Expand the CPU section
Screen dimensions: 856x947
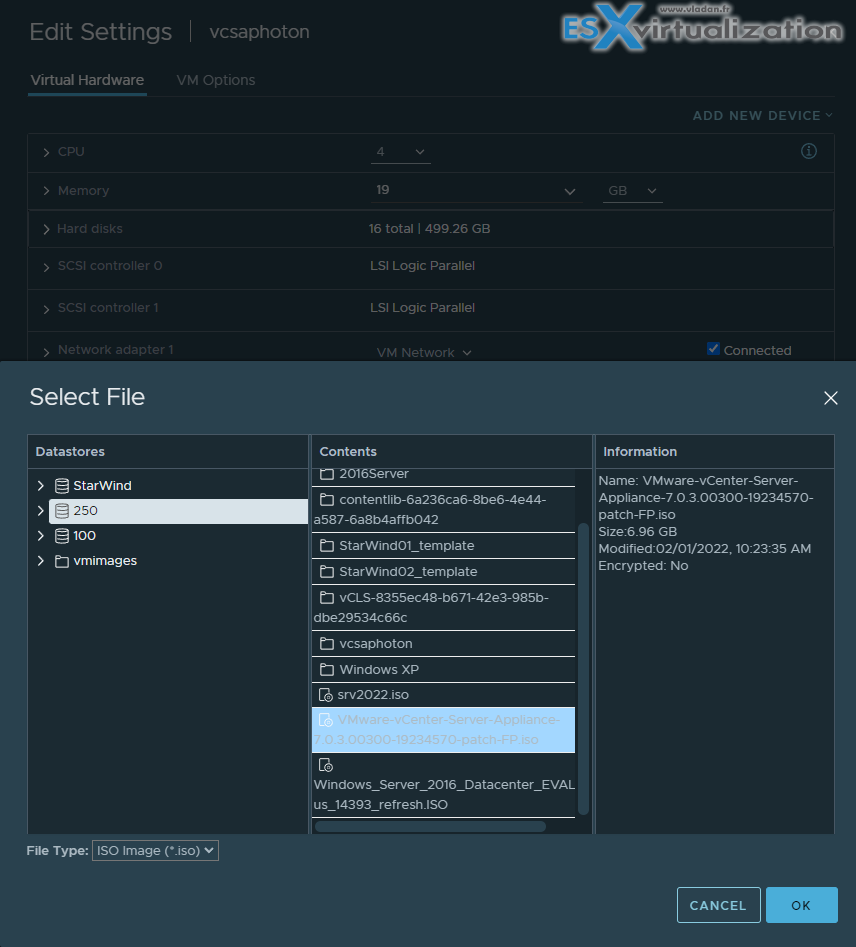coord(46,152)
